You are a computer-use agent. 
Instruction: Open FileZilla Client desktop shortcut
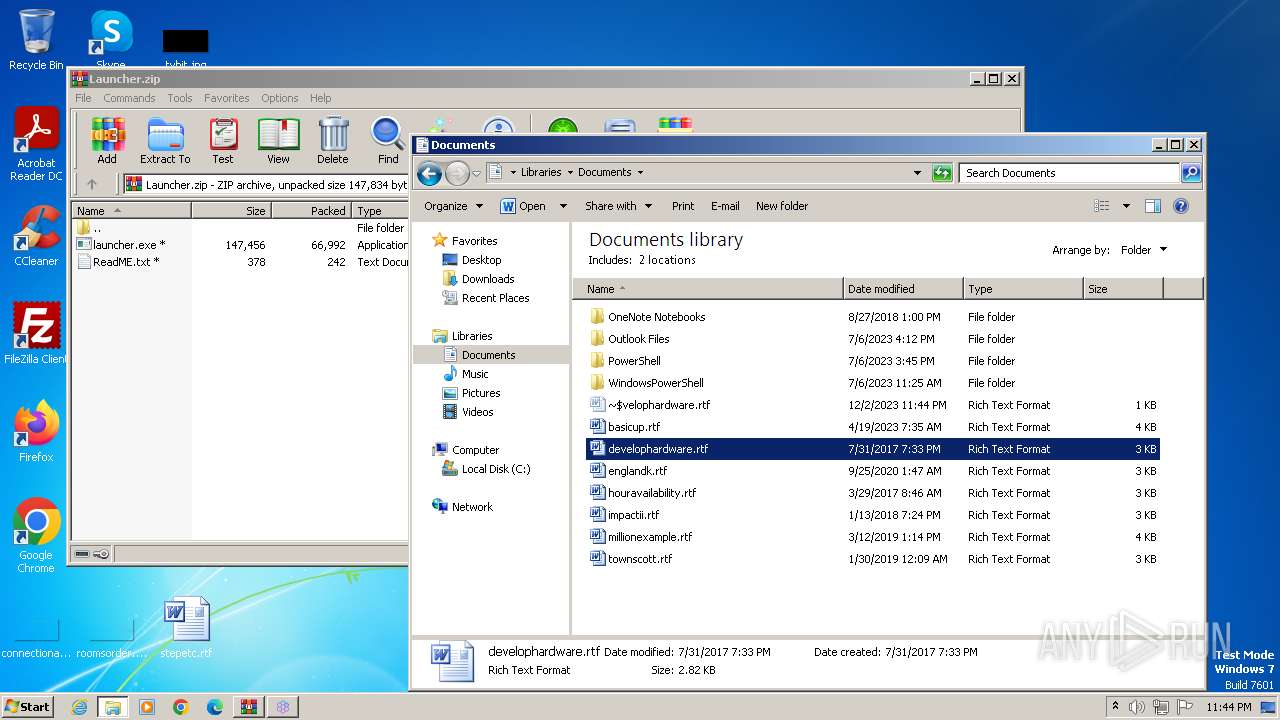[x=36, y=333]
